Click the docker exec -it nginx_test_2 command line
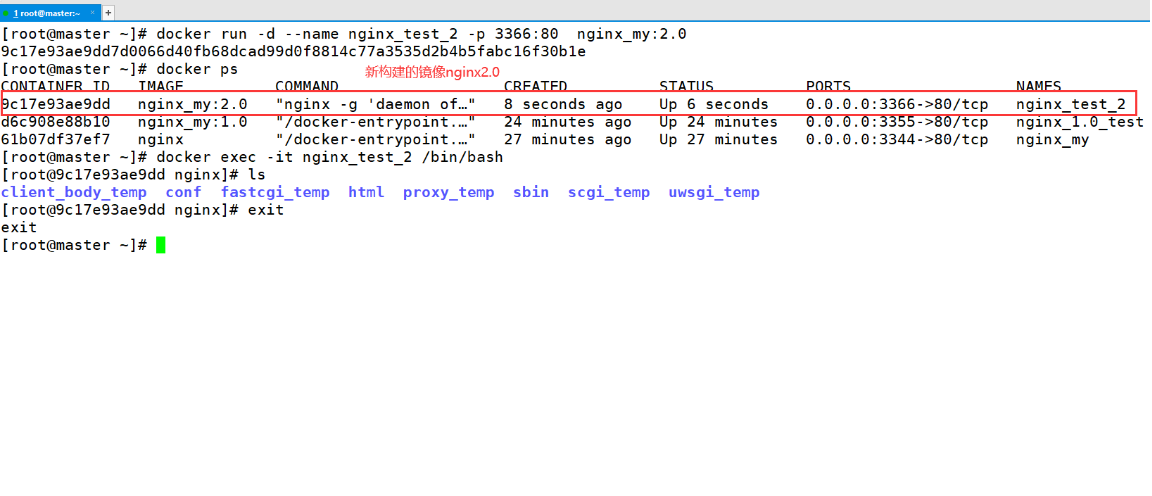This screenshot has height=496, width=1152. pos(252,157)
